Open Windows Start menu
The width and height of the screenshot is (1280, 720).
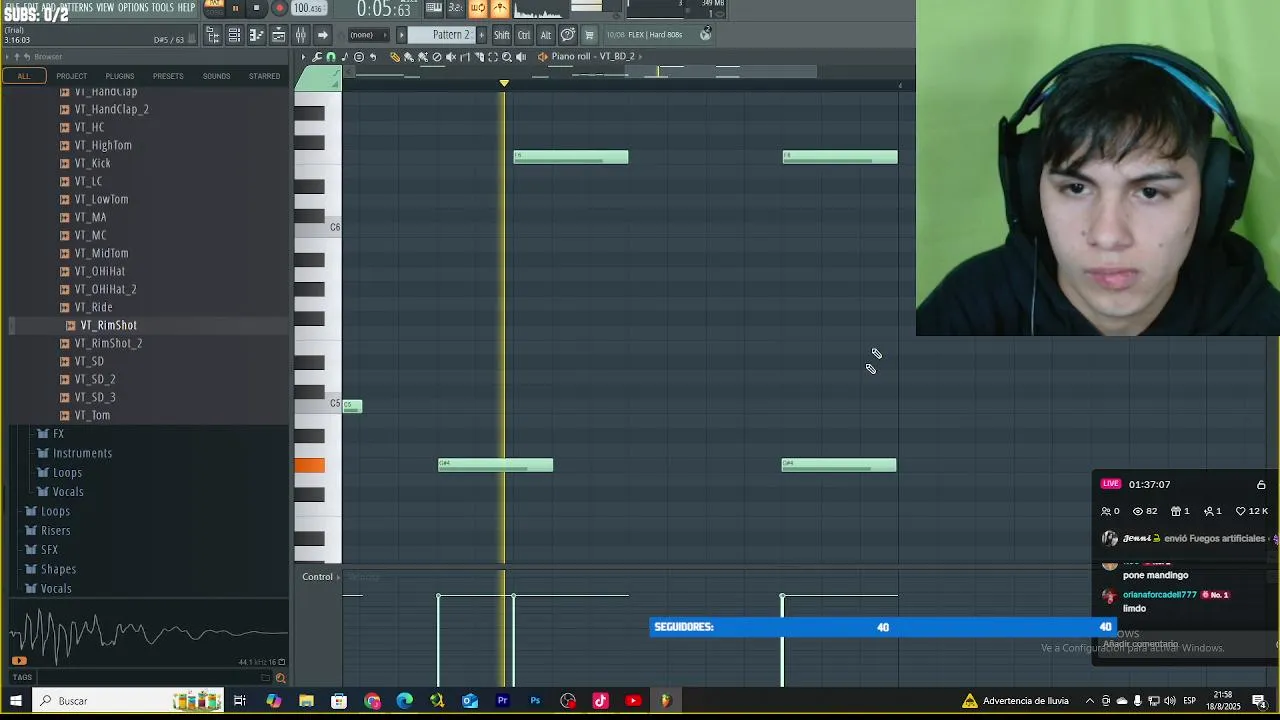click(x=16, y=701)
